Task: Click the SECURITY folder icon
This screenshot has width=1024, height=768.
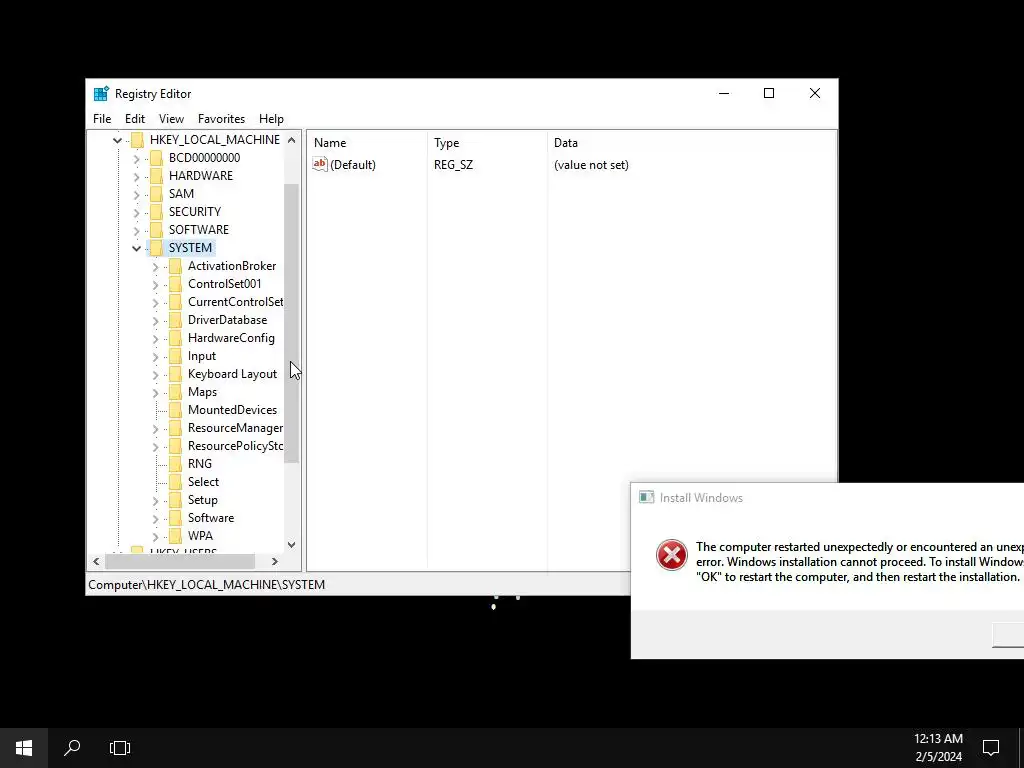Action: [x=156, y=212]
